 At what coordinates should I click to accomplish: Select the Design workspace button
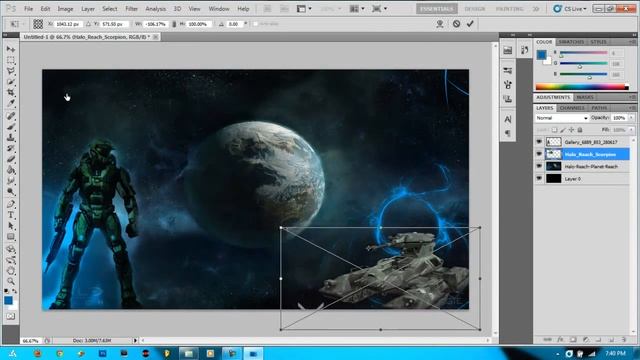[475, 9]
